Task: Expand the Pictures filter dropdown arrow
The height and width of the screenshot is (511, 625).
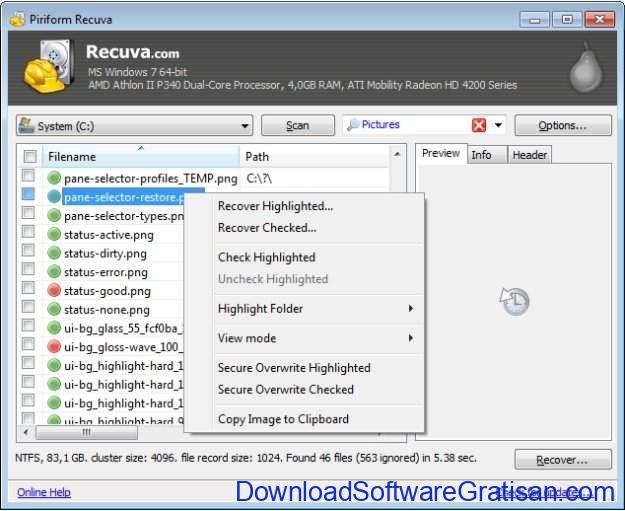Action: pos(499,126)
